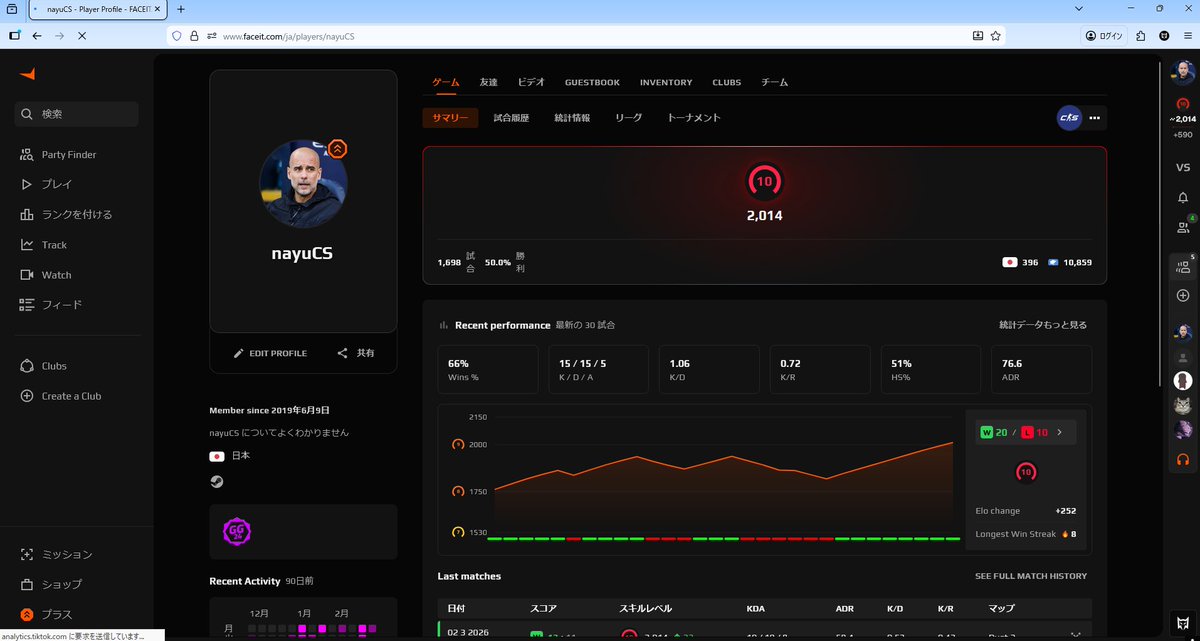Open the リーグ sub-tab
1200x641 pixels.
(x=629, y=118)
